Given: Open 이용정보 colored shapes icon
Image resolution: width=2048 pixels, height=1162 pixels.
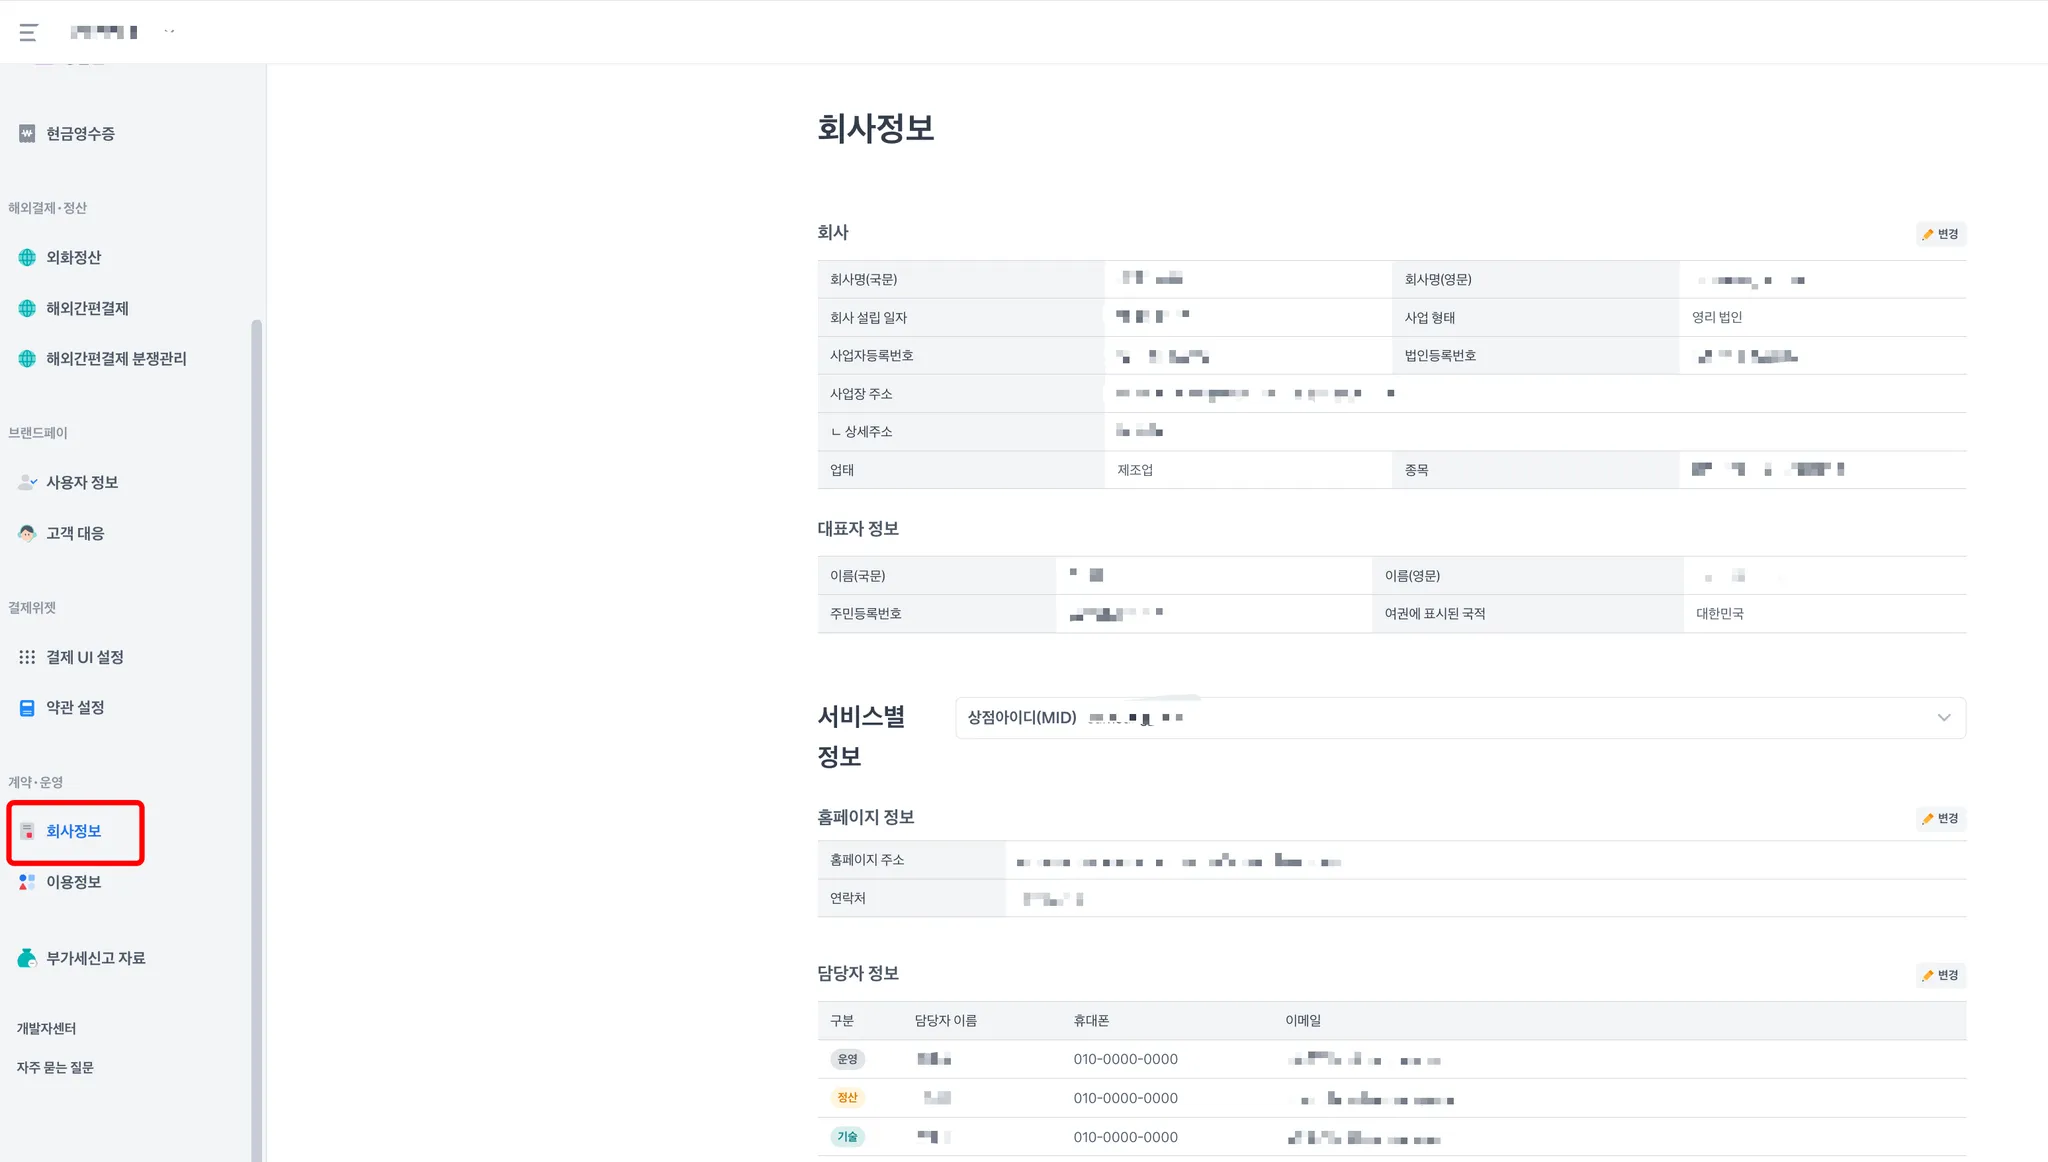Looking at the screenshot, I should (x=27, y=883).
